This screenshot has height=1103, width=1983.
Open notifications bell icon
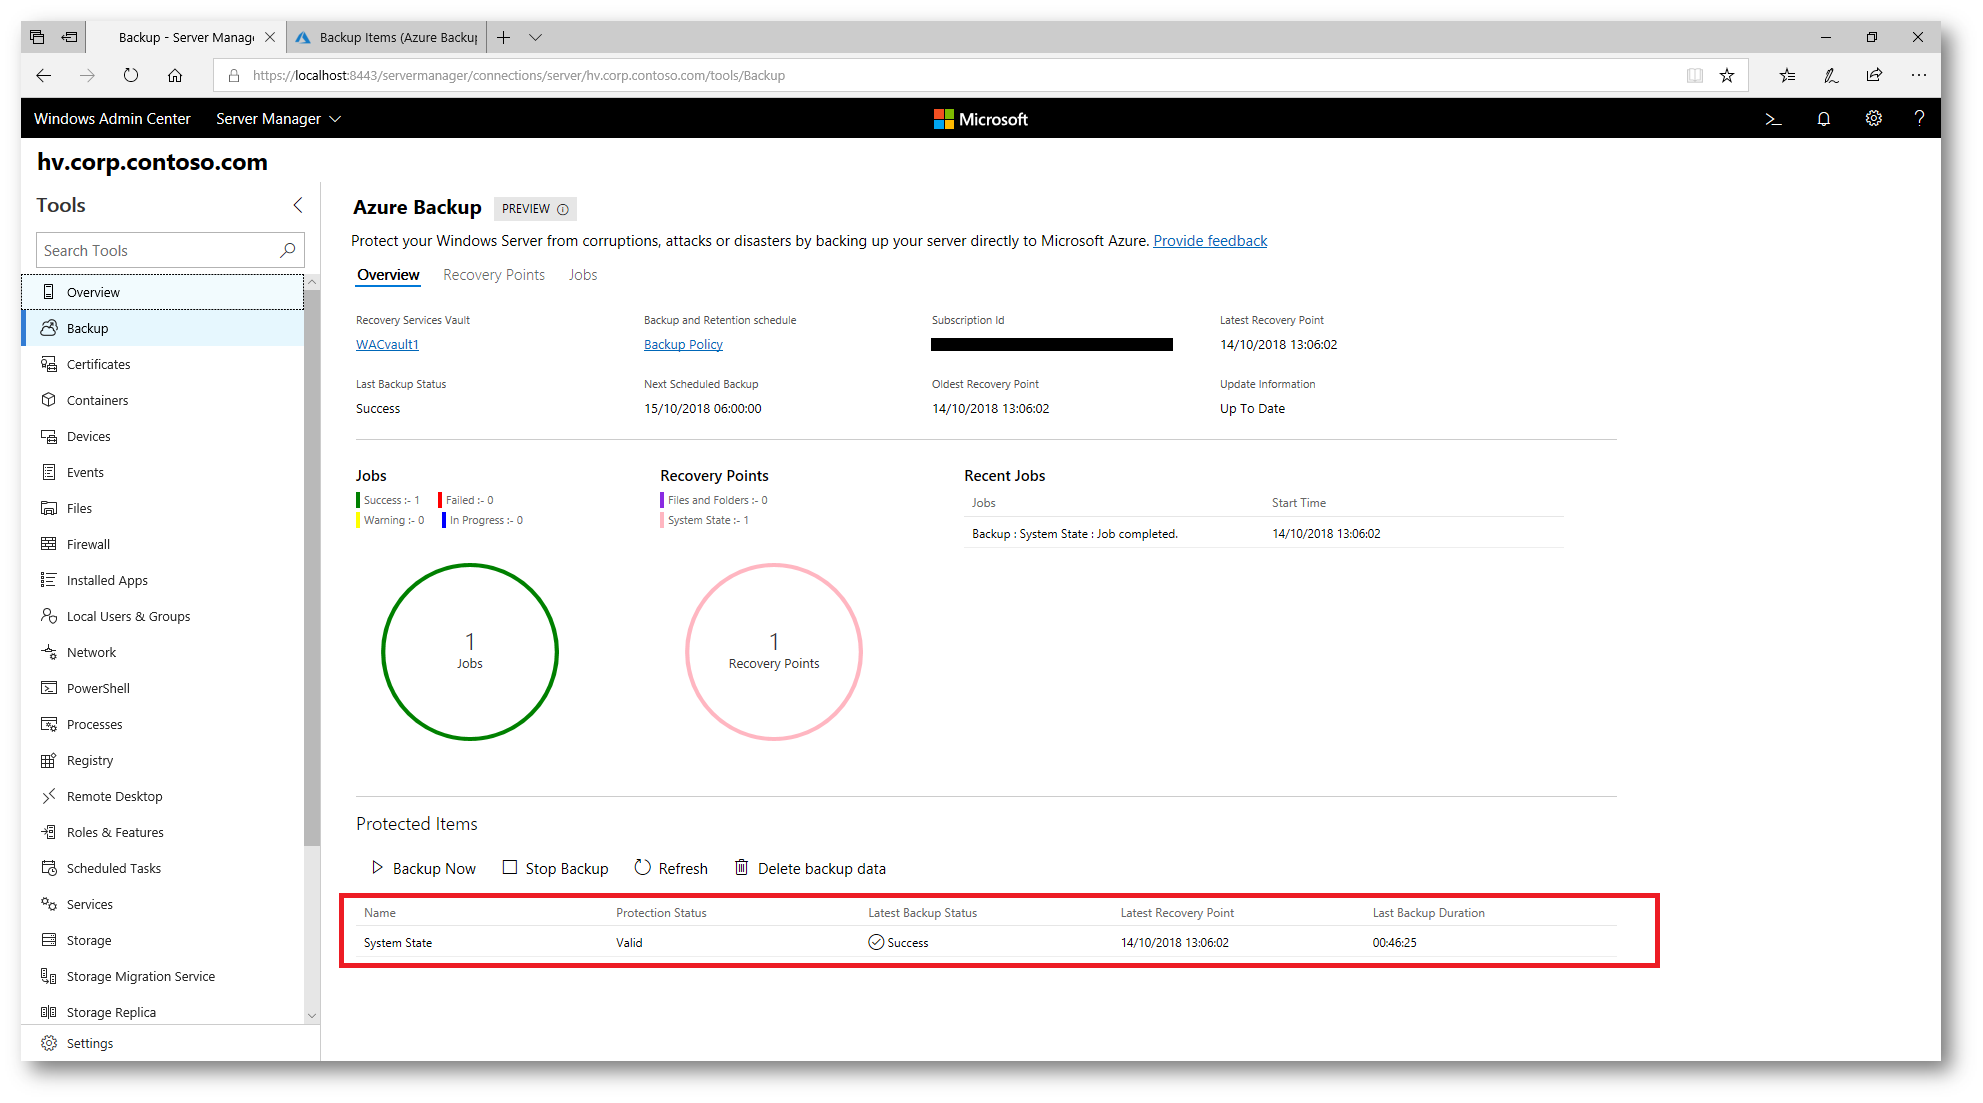pos(1823,119)
